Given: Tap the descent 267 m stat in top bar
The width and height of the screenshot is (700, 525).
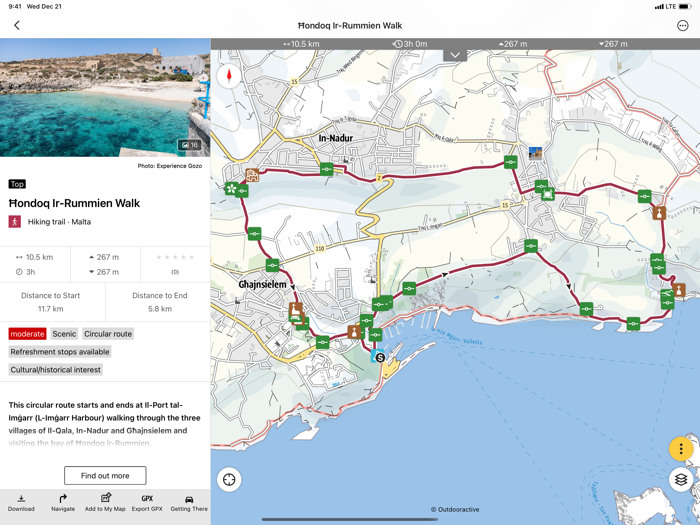Looking at the screenshot, I should (x=613, y=44).
